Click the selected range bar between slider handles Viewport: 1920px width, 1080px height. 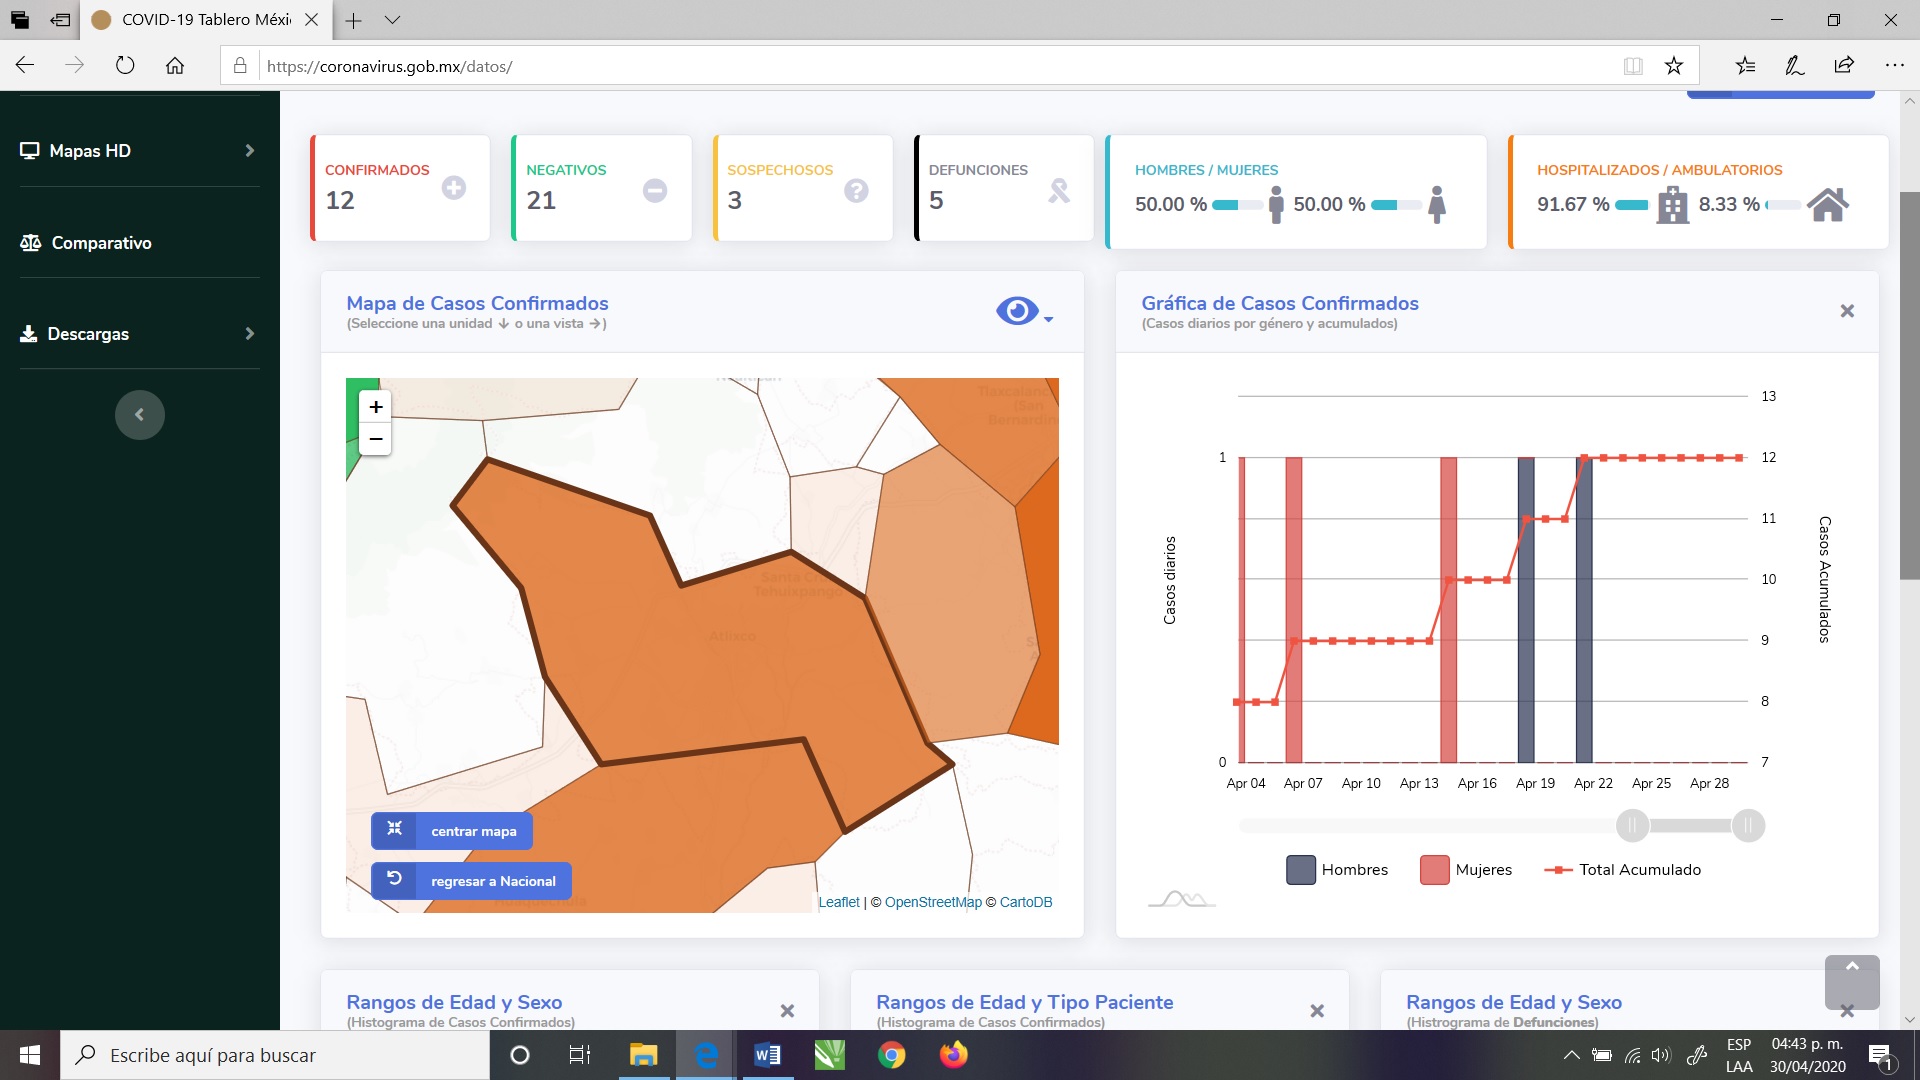tap(1690, 826)
